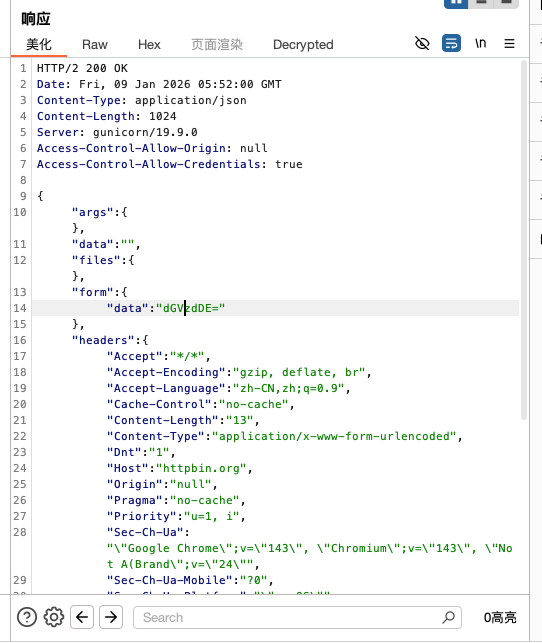Click the "dGVzdDE=" form data value

point(191,308)
